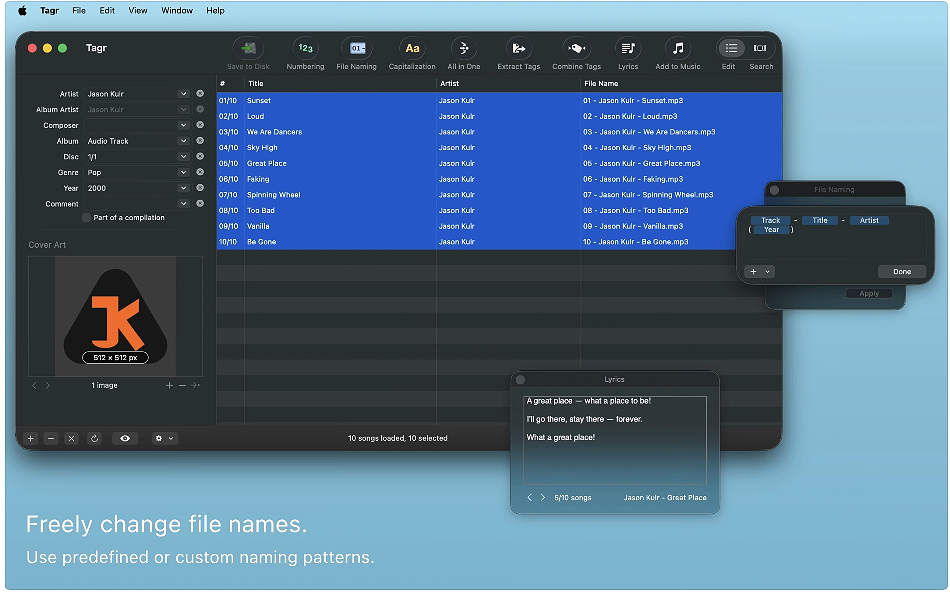Open the gear settings dropdown
Screen dimensions: 950x594
pyautogui.click(x=164, y=438)
